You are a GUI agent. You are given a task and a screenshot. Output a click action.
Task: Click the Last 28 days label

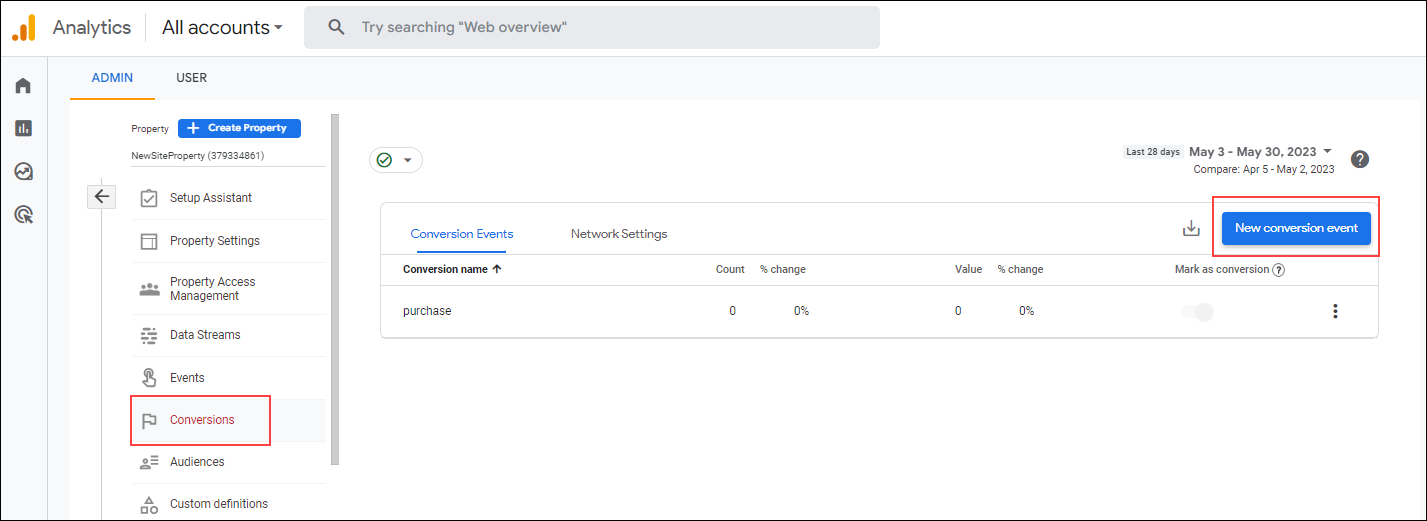pyautogui.click(x=1153, y=152)
